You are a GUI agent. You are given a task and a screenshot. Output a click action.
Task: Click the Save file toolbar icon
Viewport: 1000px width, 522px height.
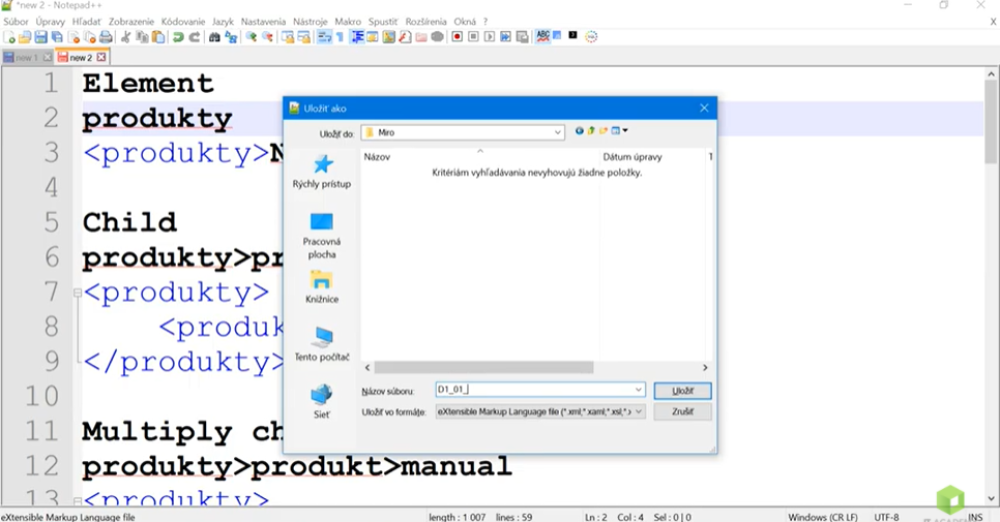pos(41,37)
